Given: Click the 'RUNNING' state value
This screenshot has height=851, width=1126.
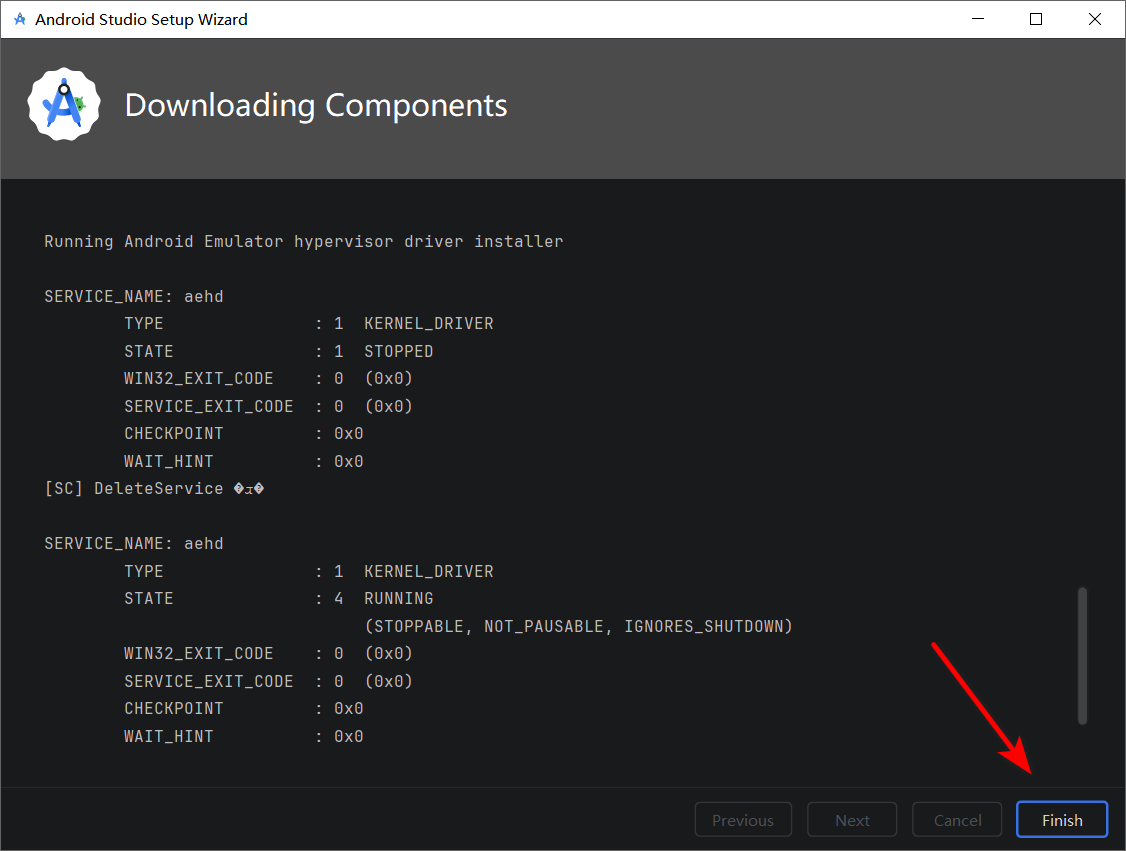Looking at the screenshot, I should tap(399, 598).
